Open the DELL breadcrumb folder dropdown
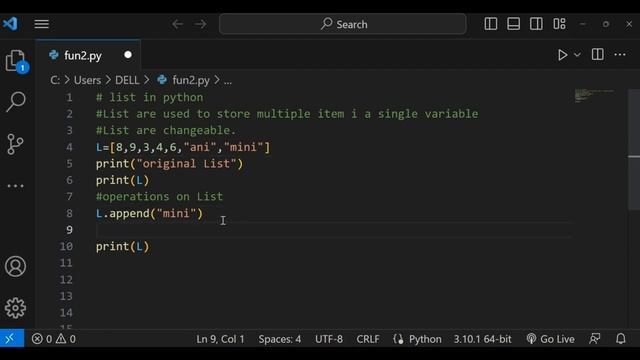The image size is (640, 360). pyautogui.click(x=127, y=80)
